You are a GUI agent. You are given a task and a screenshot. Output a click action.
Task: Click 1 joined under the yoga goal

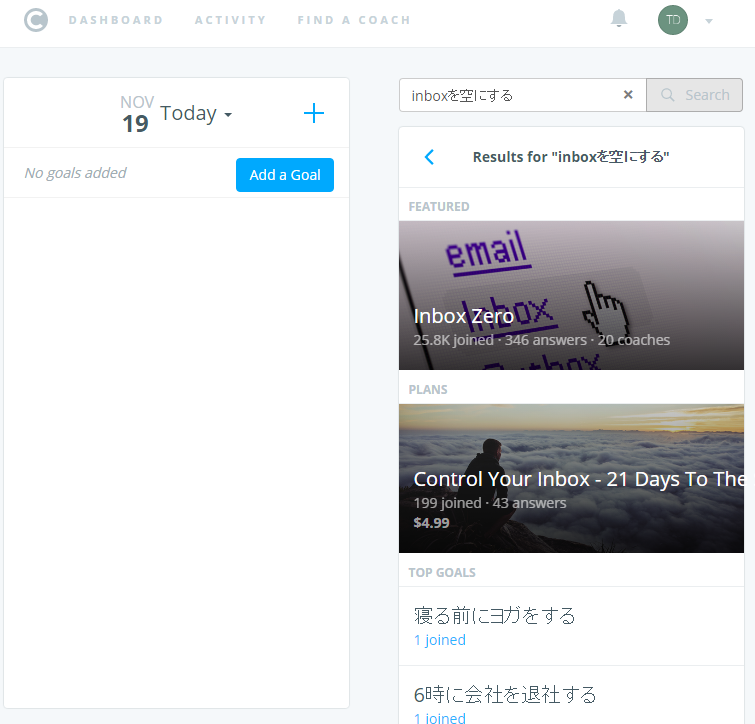(440, 640)
